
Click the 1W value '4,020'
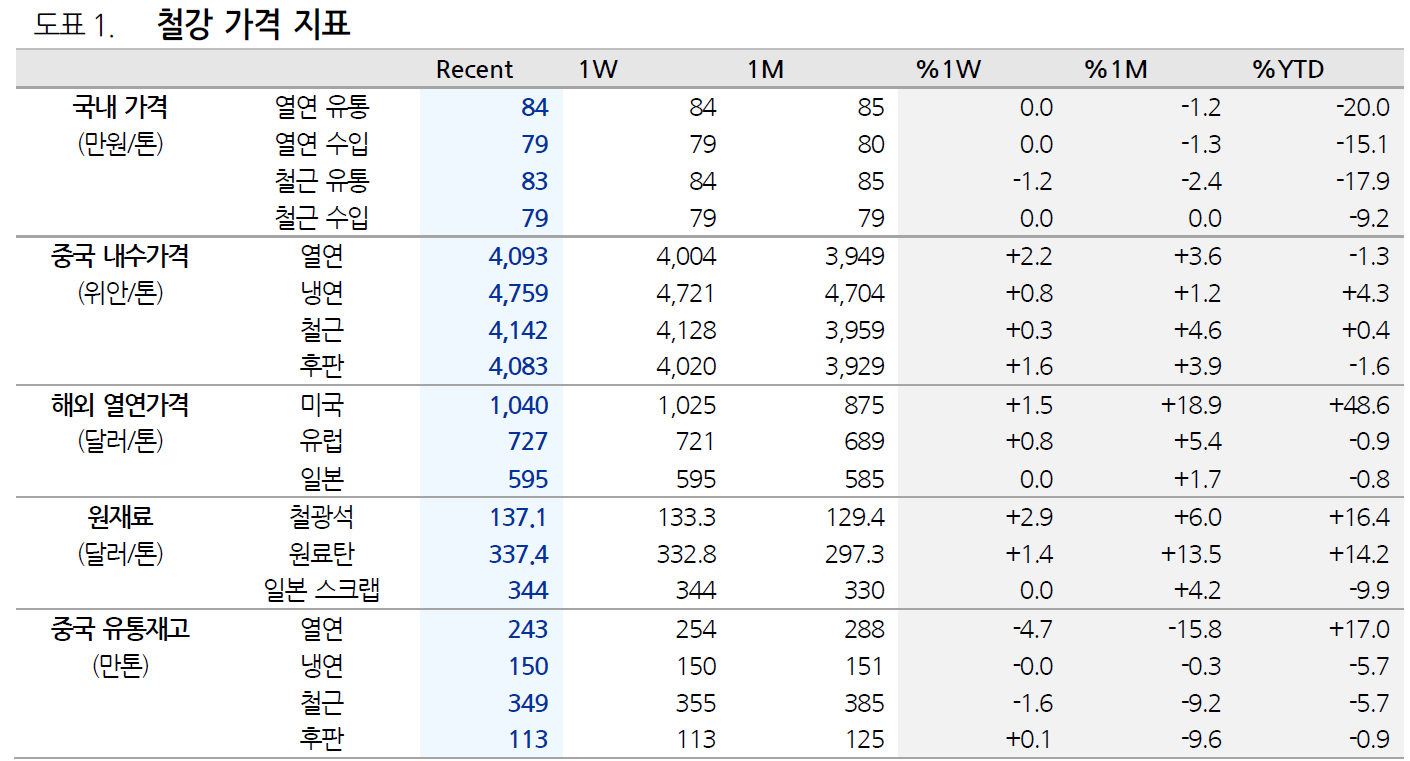(686, 367)
